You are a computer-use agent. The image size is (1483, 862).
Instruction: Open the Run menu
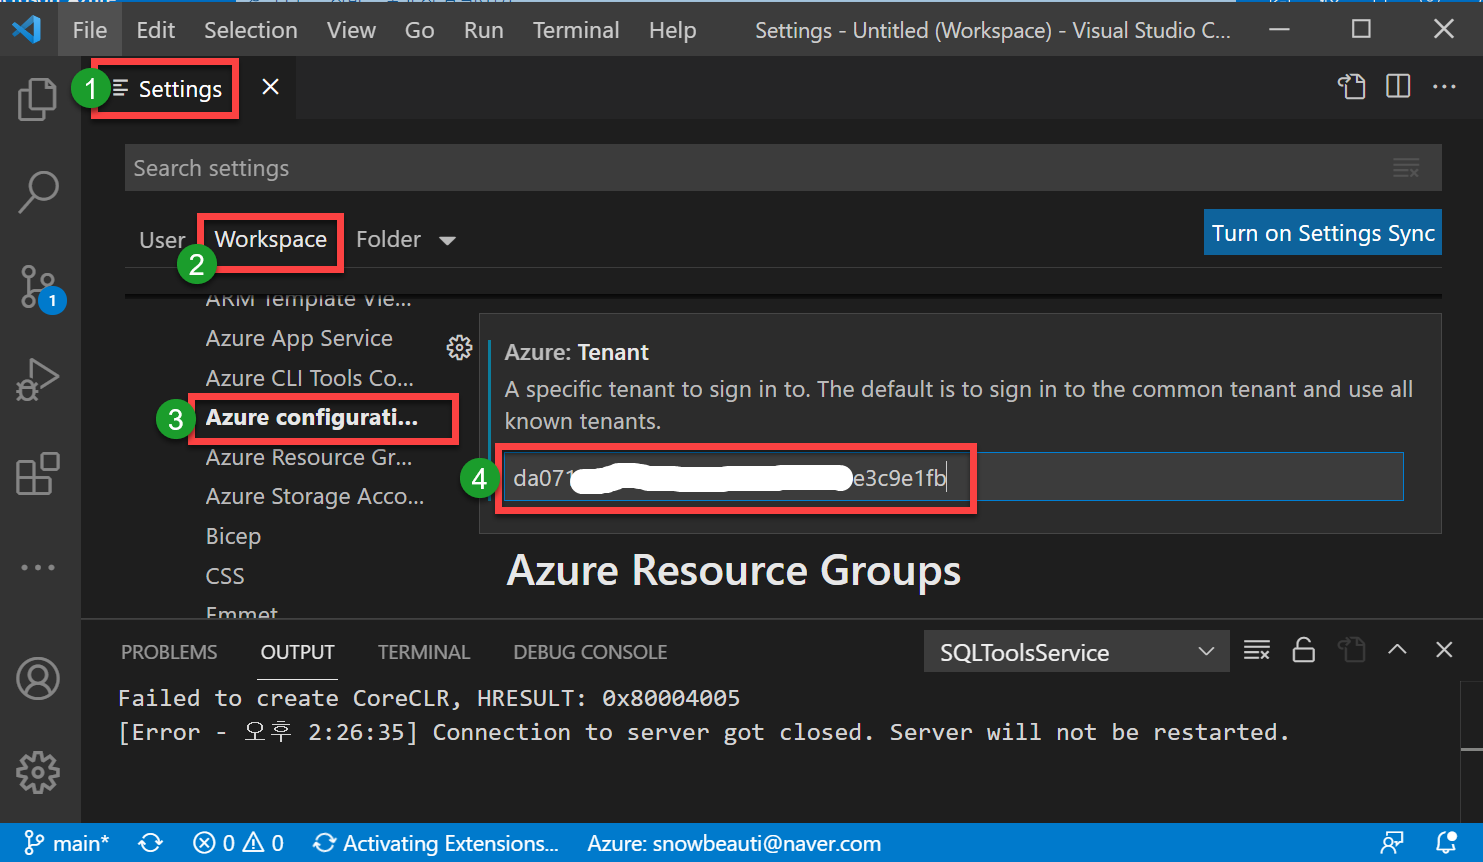[483, 30]
